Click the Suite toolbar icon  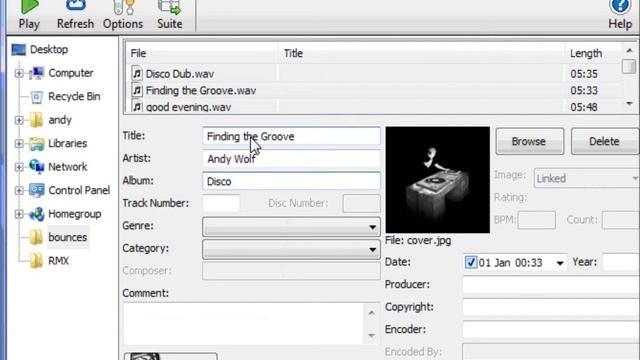169,7
